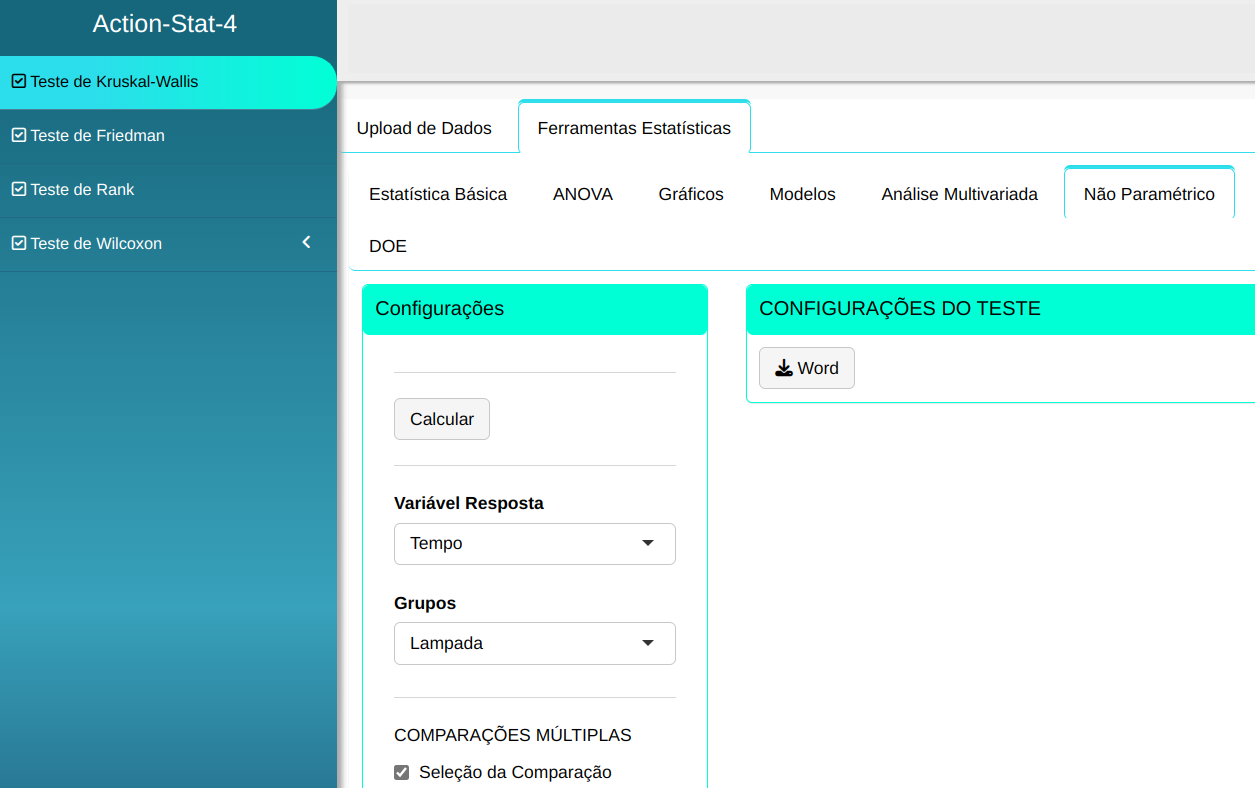Image resolution: width=1255 pixels, height=788 pixels.
Task: Select the DOE tab
Action: 388,246
